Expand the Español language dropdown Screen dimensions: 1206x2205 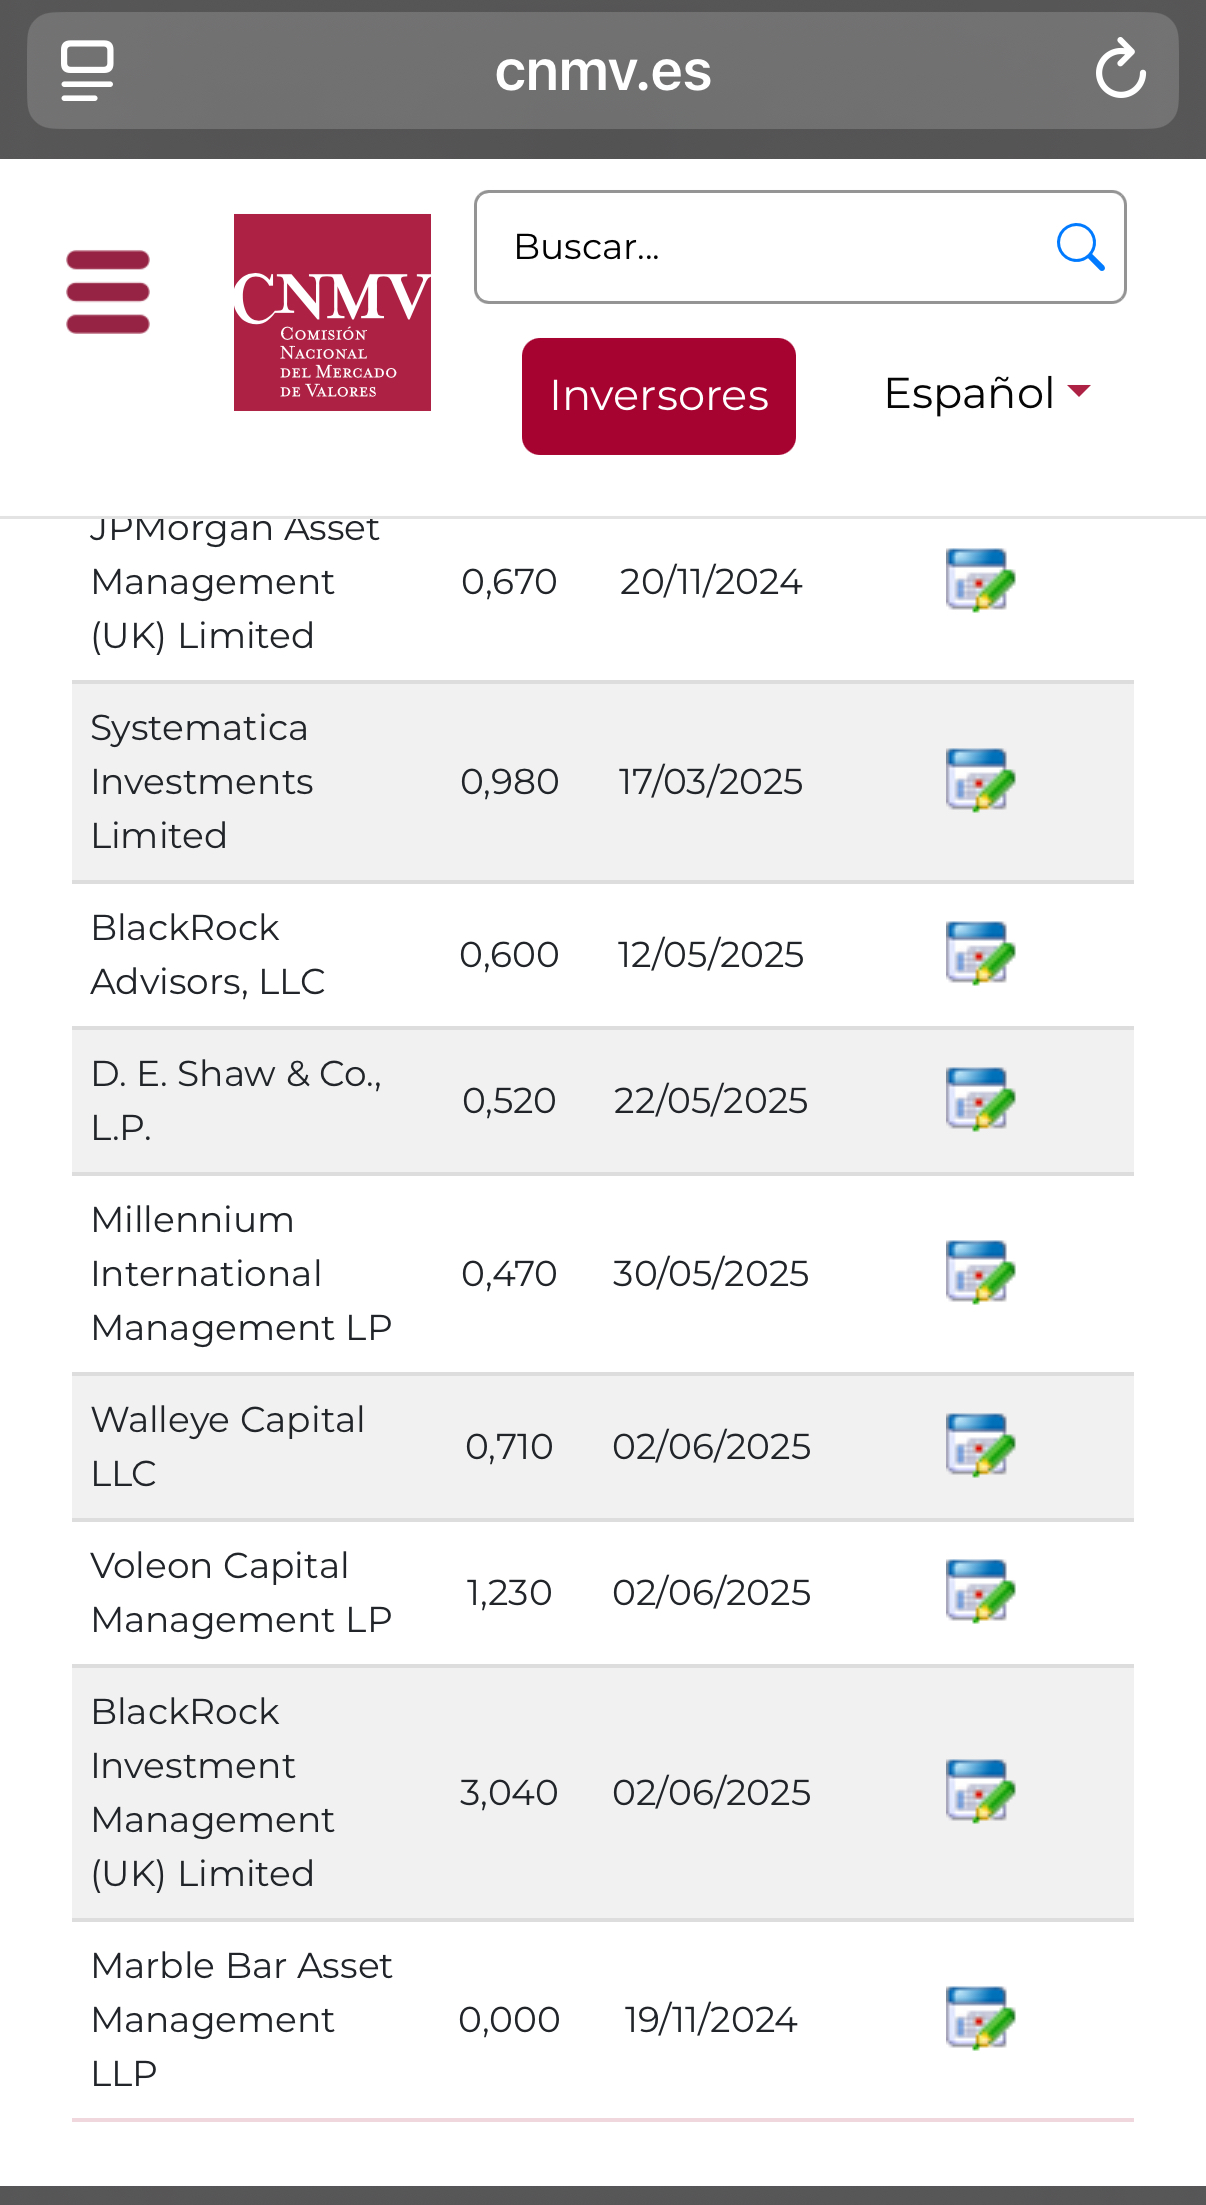click(987, 393)
